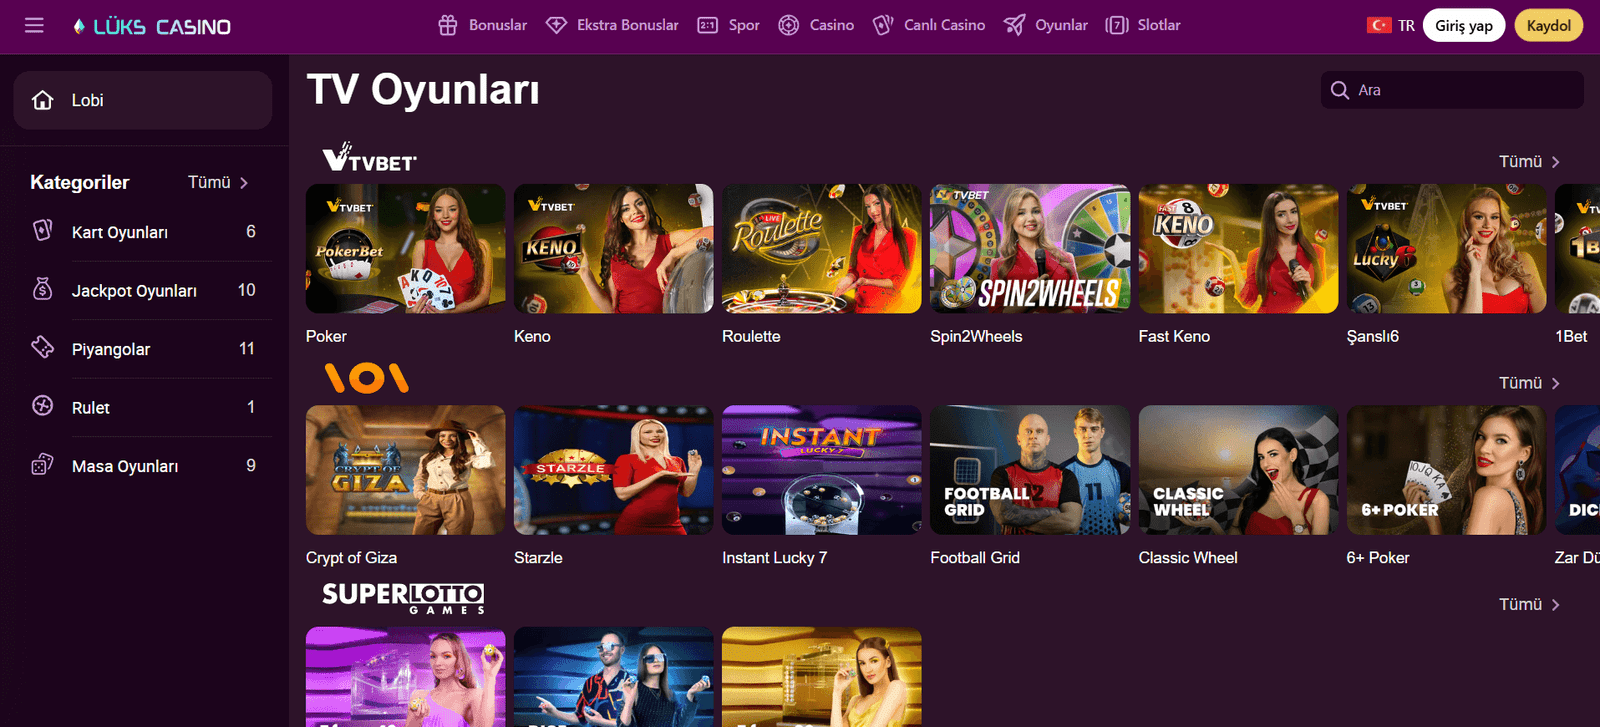
Task: Open the Football Grid thumbnail
Action: tap(1030, 470)
